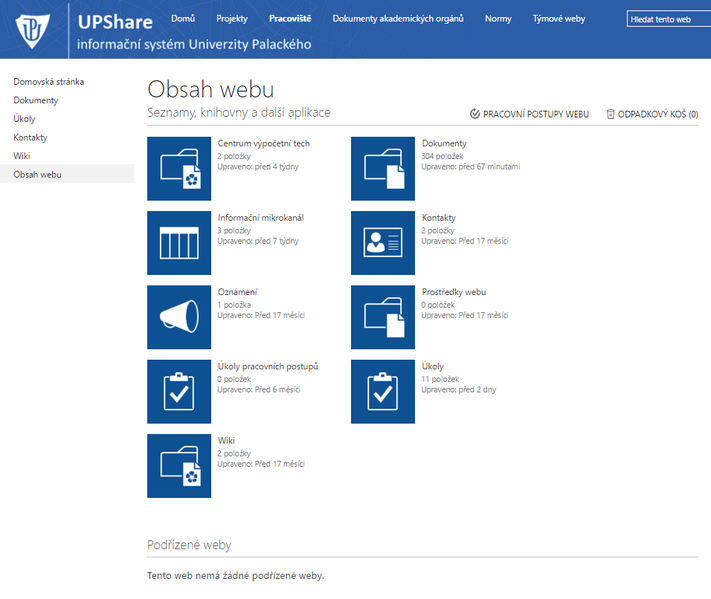The height and width of the screenshot is (599, 711).
Task: Click 'Upraveno: před 2 dny' text
Action: click(458, 390)
